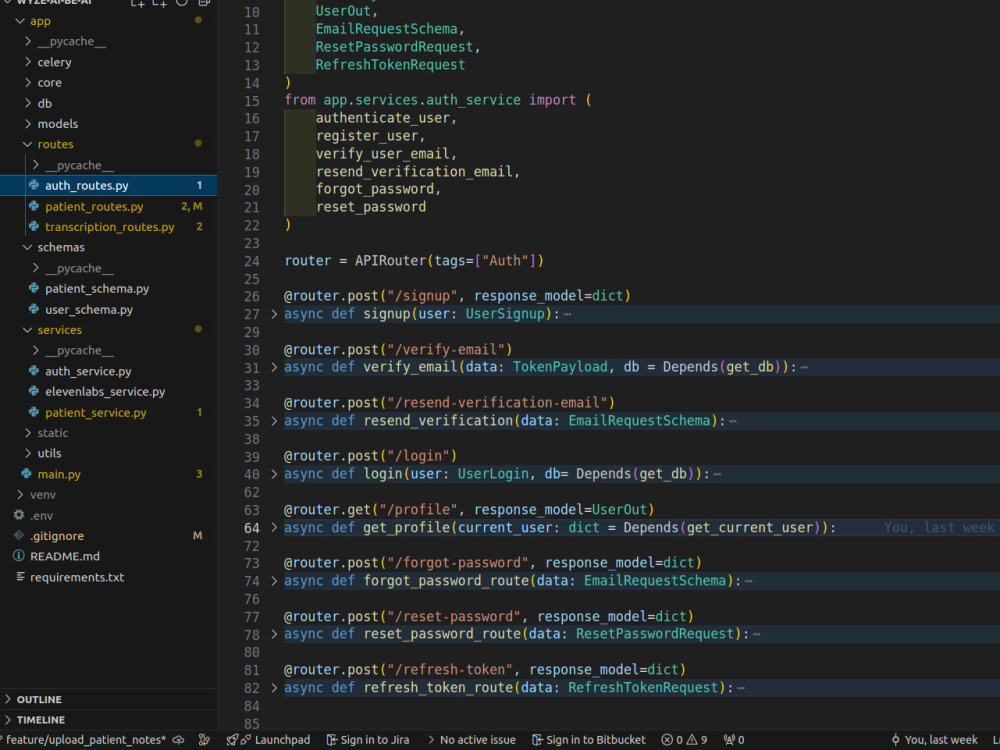Click the folded ellipsis after login definition
This screenshot has width=1000, height=750.
click(x=717, y=474)
